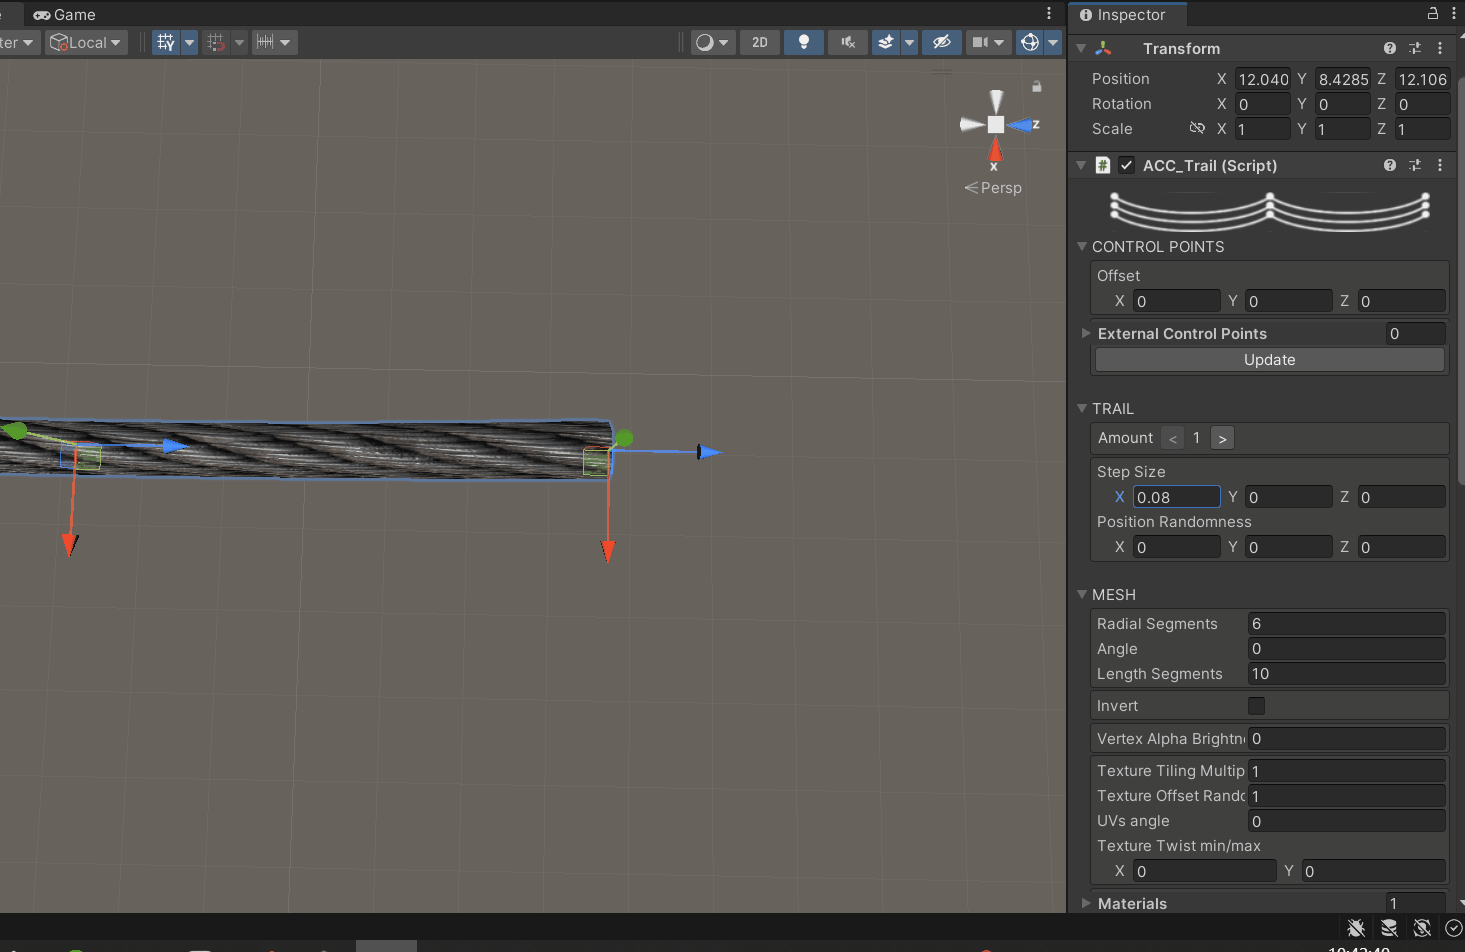Image resolution: width=1465 pixels, height=952 pixels.
Task: Open the Local handle rotation dropdown
Action: pyautogui.click(x=86, y=42)
